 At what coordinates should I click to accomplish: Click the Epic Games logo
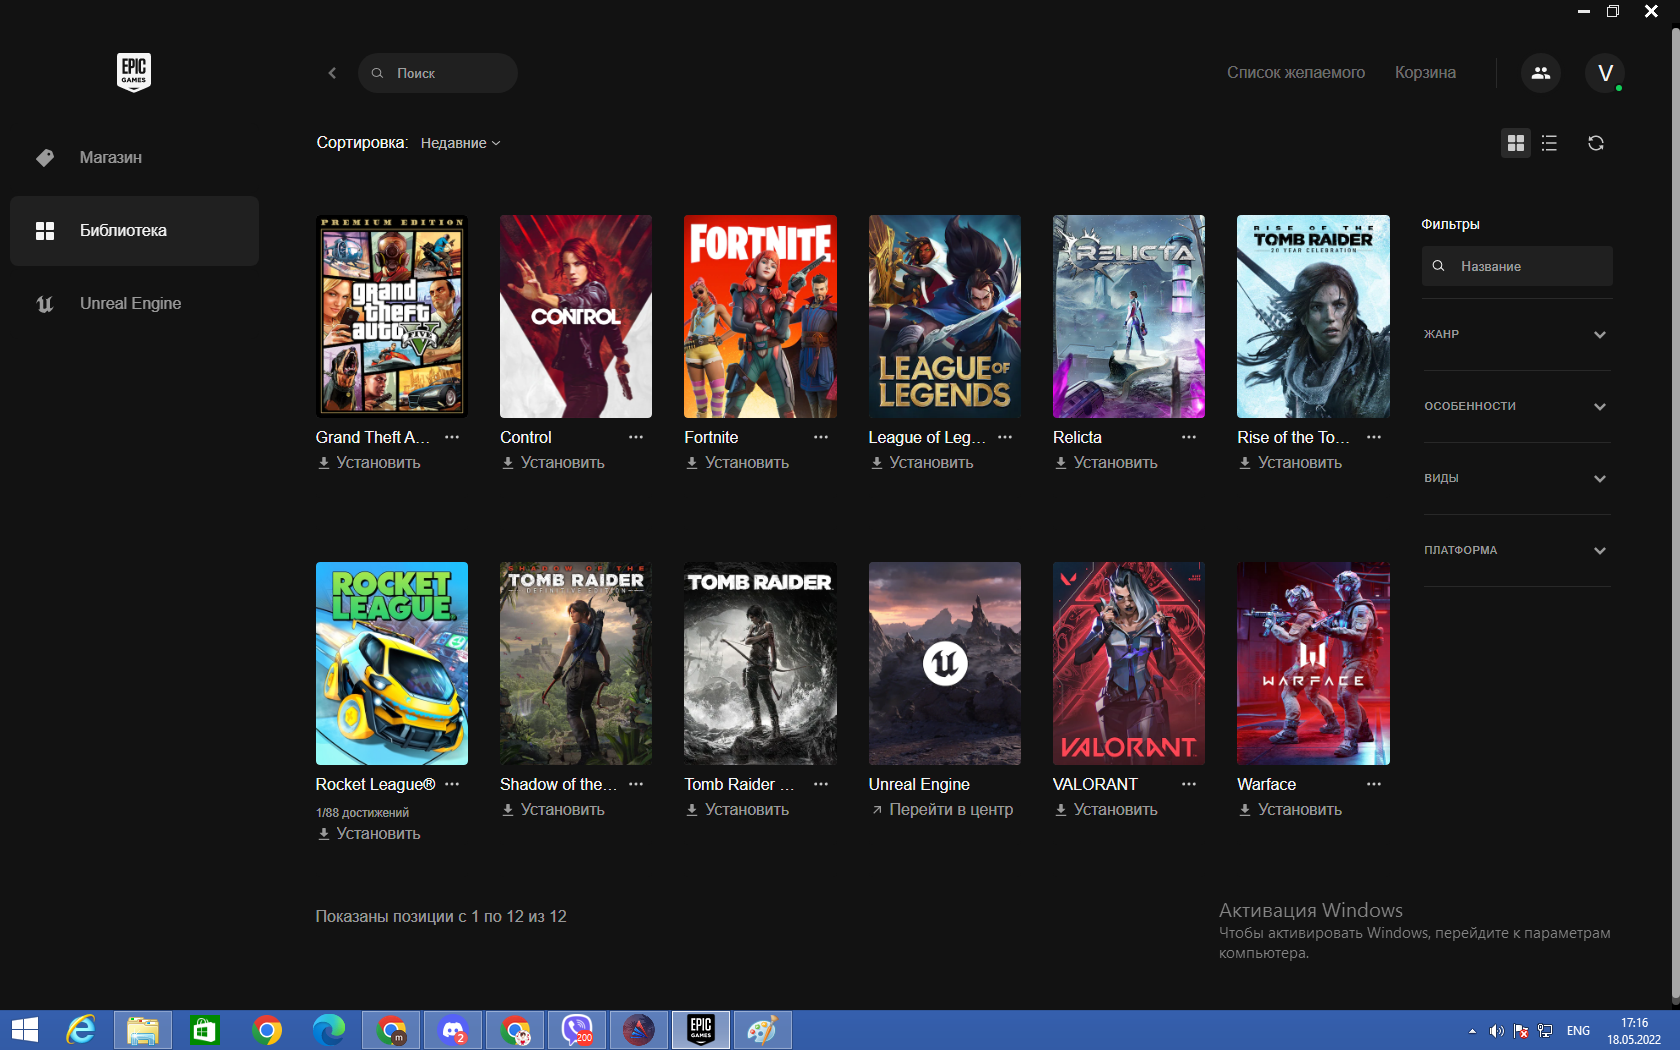click(134, 72)
